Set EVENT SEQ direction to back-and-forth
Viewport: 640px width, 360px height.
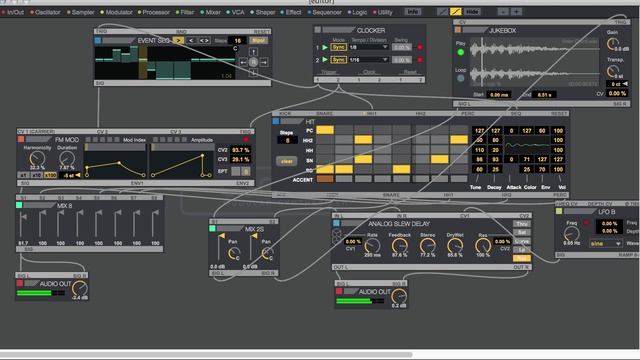tap(204, 40)
